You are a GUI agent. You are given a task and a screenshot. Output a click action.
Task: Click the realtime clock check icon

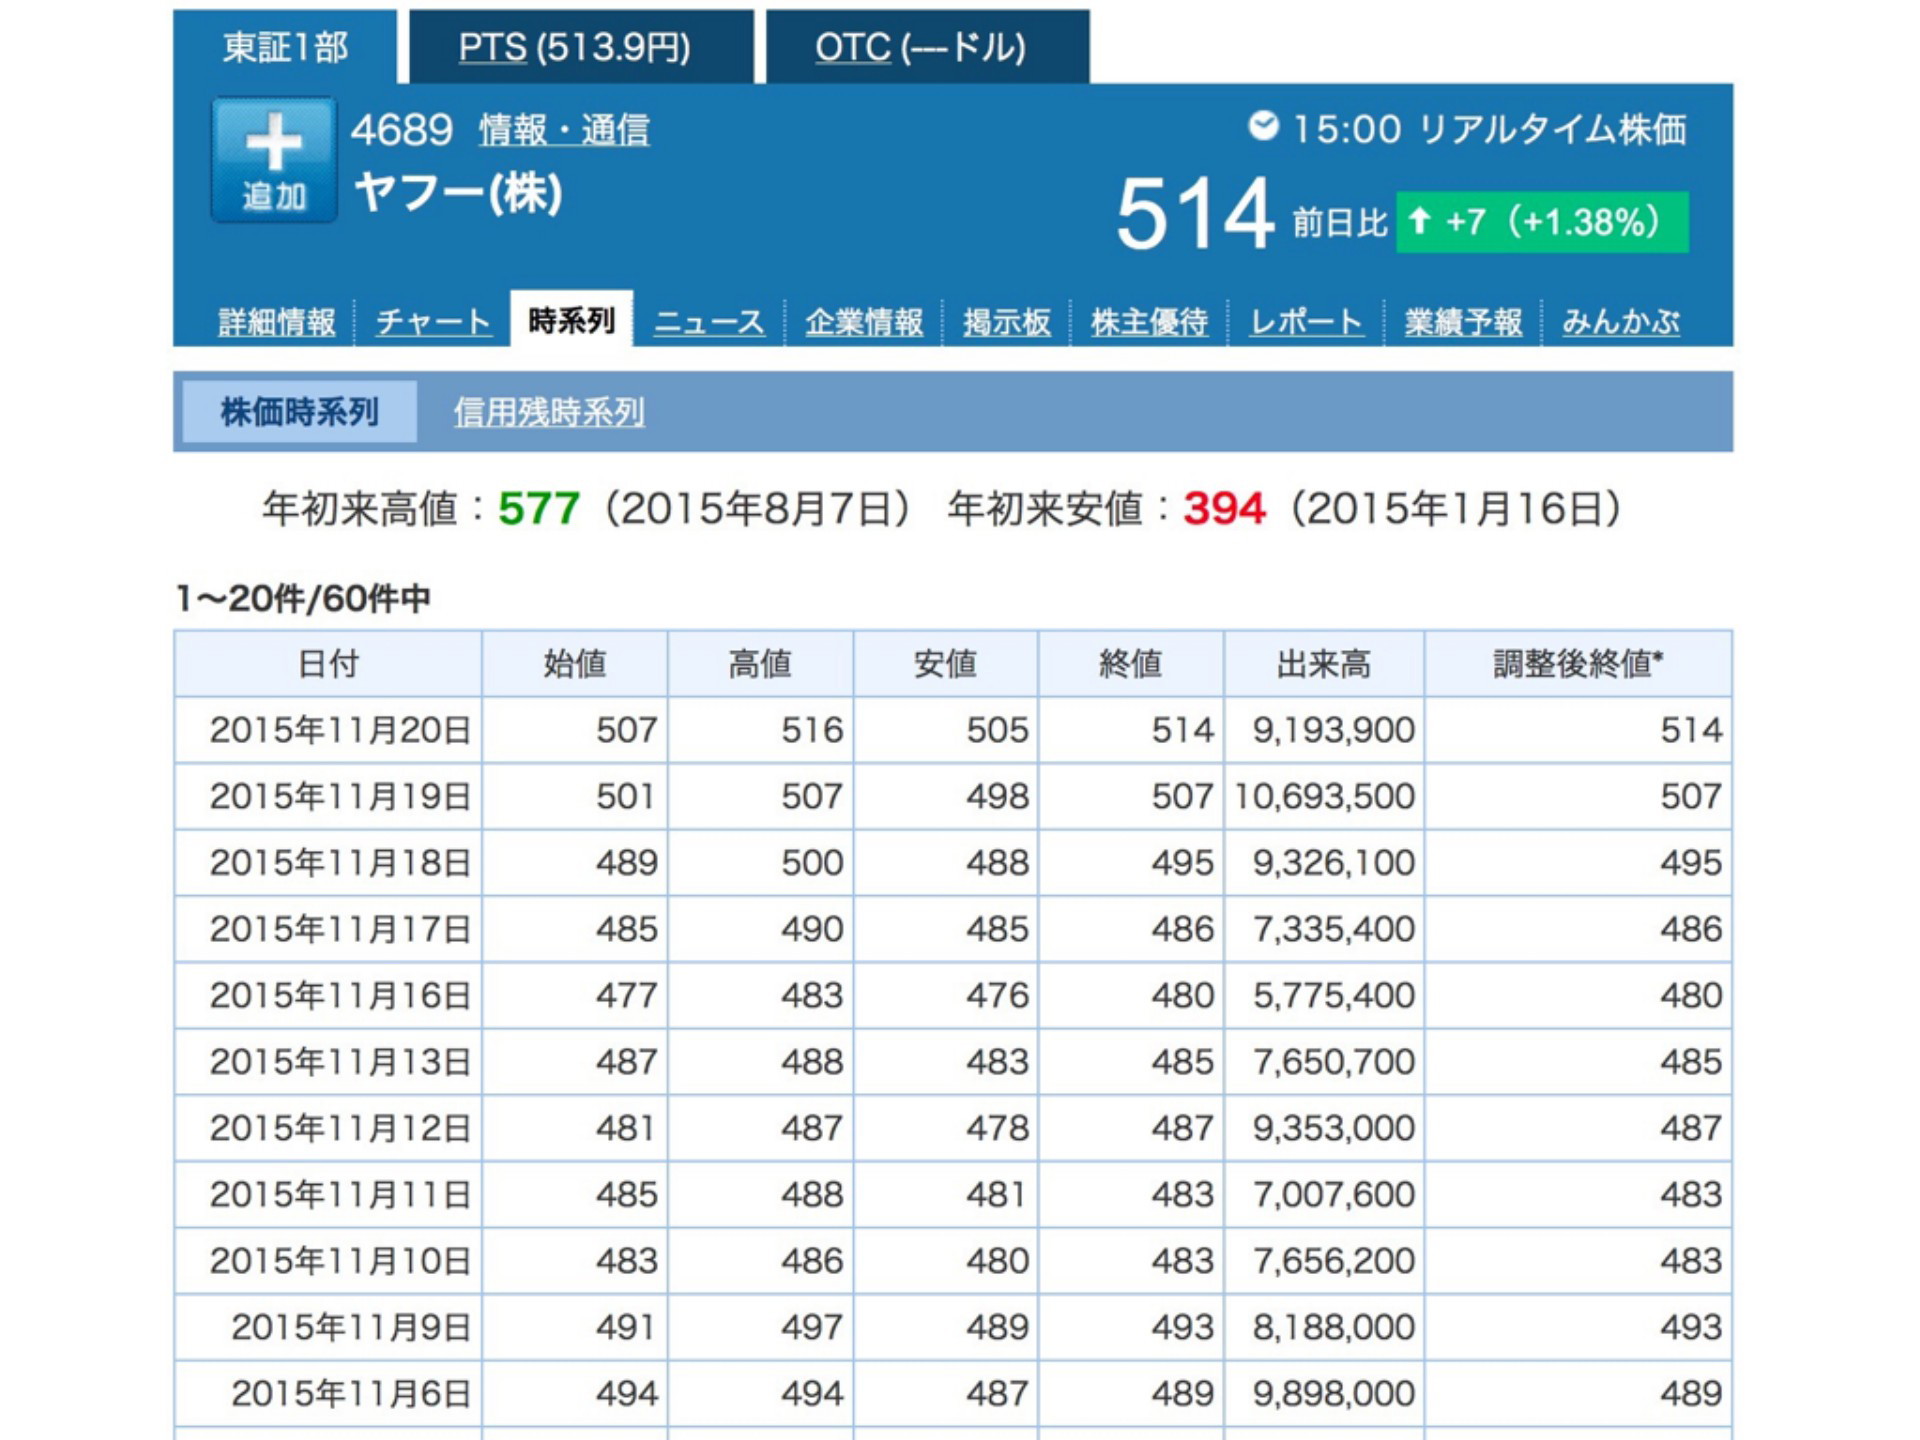(x=1263, y=126)
